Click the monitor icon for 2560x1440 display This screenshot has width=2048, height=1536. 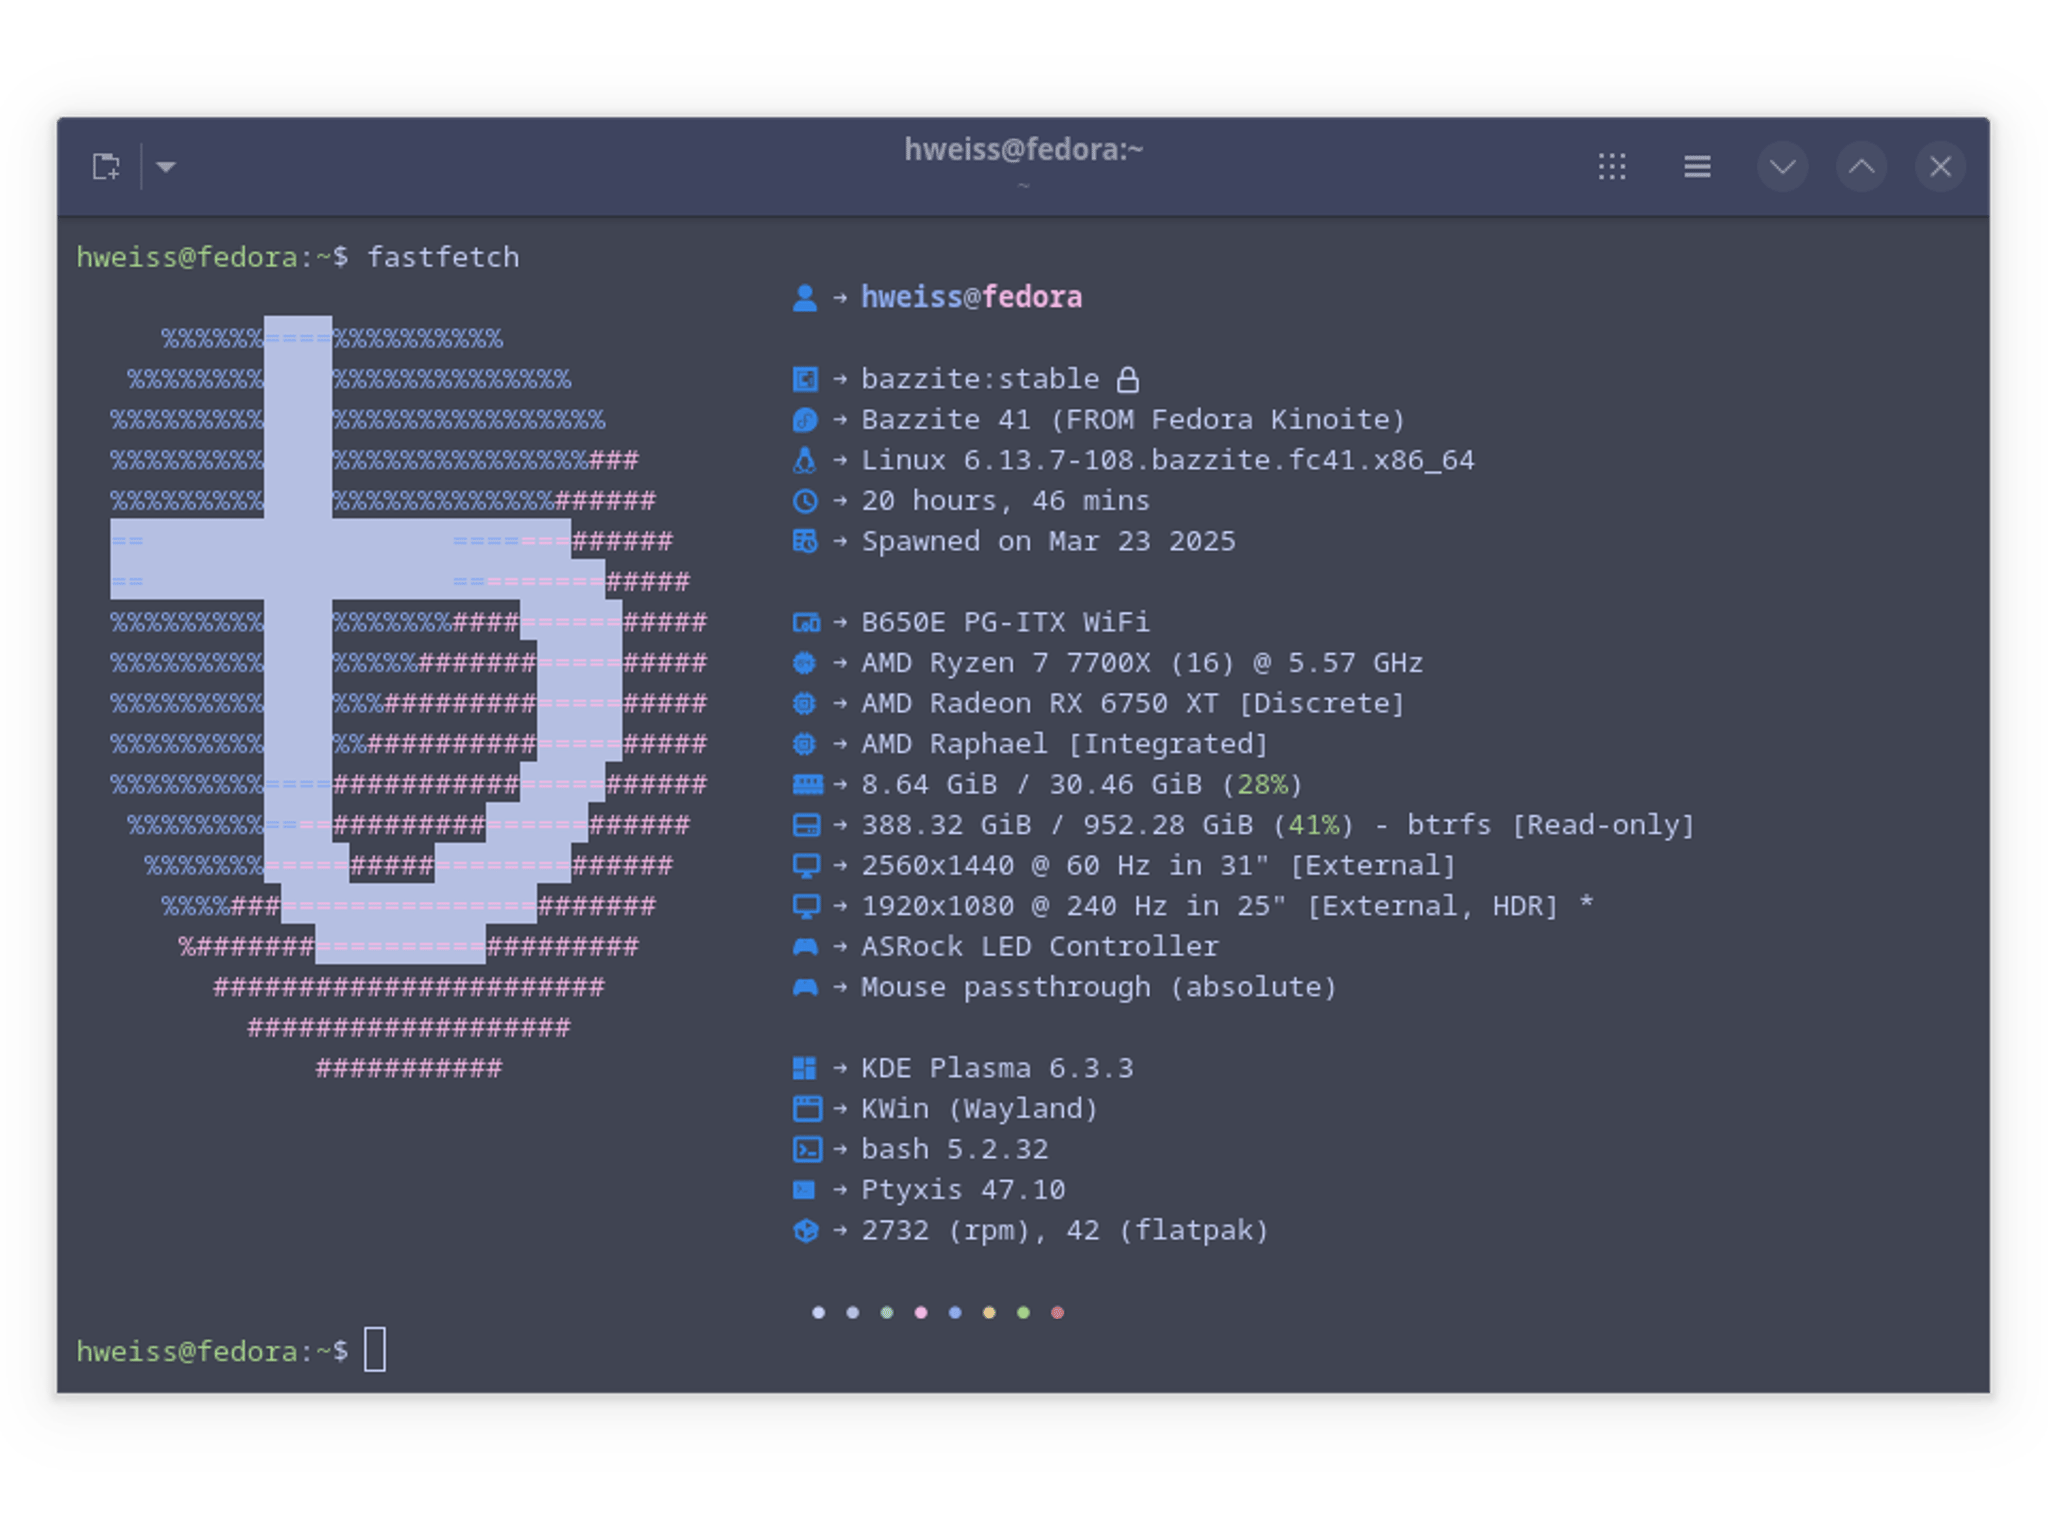805,866
